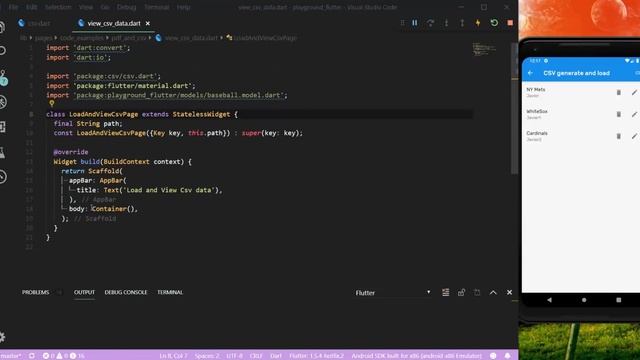The image size is (640, 360).
Task: Open the File menu
Action: [13, 7]
